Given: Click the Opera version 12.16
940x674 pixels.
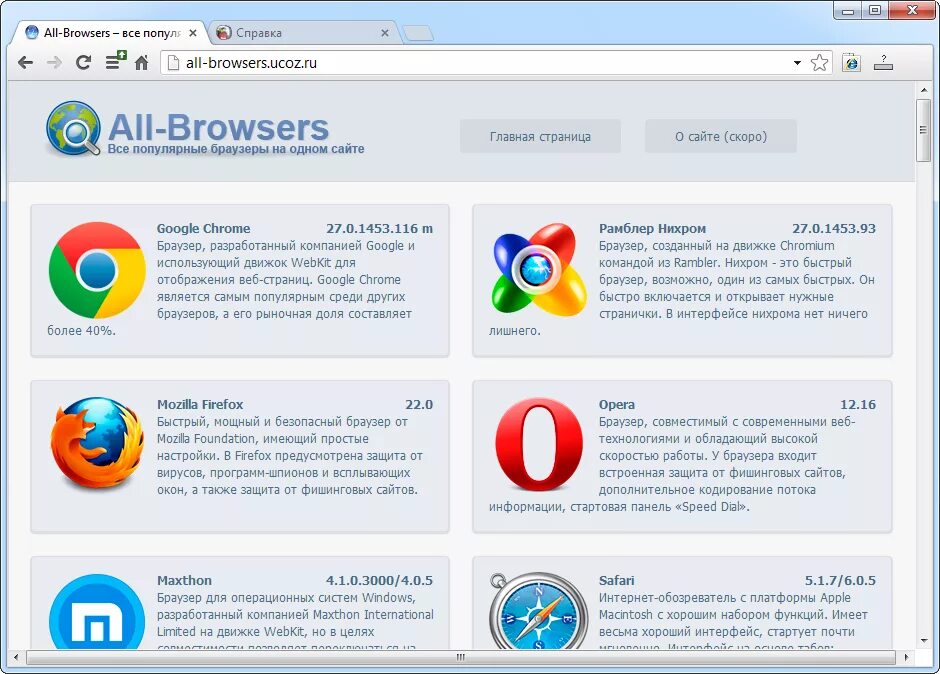Looking at the screenshot, I should (x=858, y=405).
